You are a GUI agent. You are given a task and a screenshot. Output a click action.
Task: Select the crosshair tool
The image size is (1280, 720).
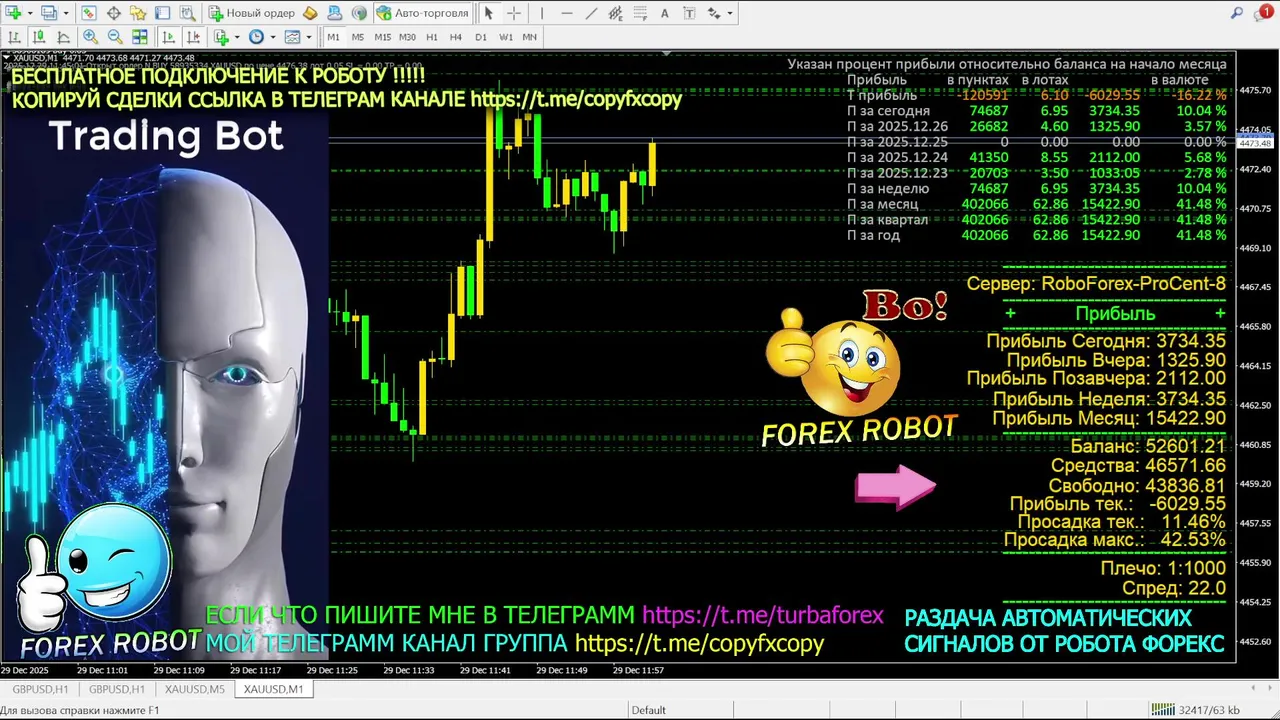pyautogui.click(x=514, y=13)
